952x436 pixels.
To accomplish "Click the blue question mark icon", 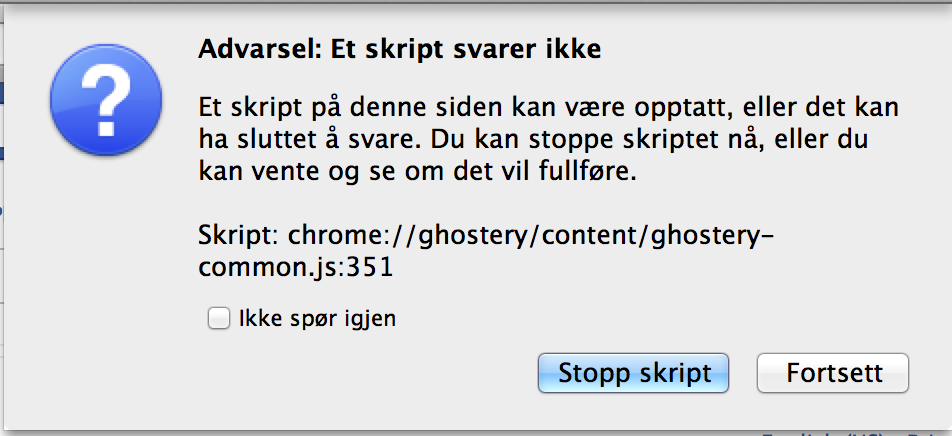I will (106, 100).
